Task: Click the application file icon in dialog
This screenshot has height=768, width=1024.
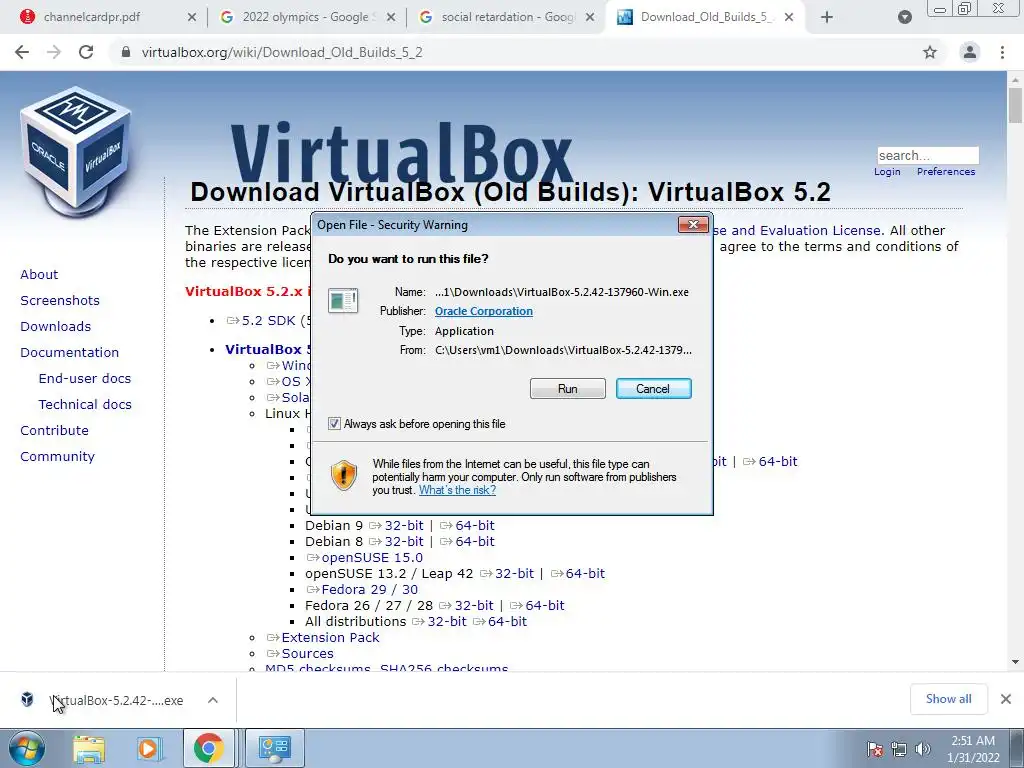Action: coord(343,301)
